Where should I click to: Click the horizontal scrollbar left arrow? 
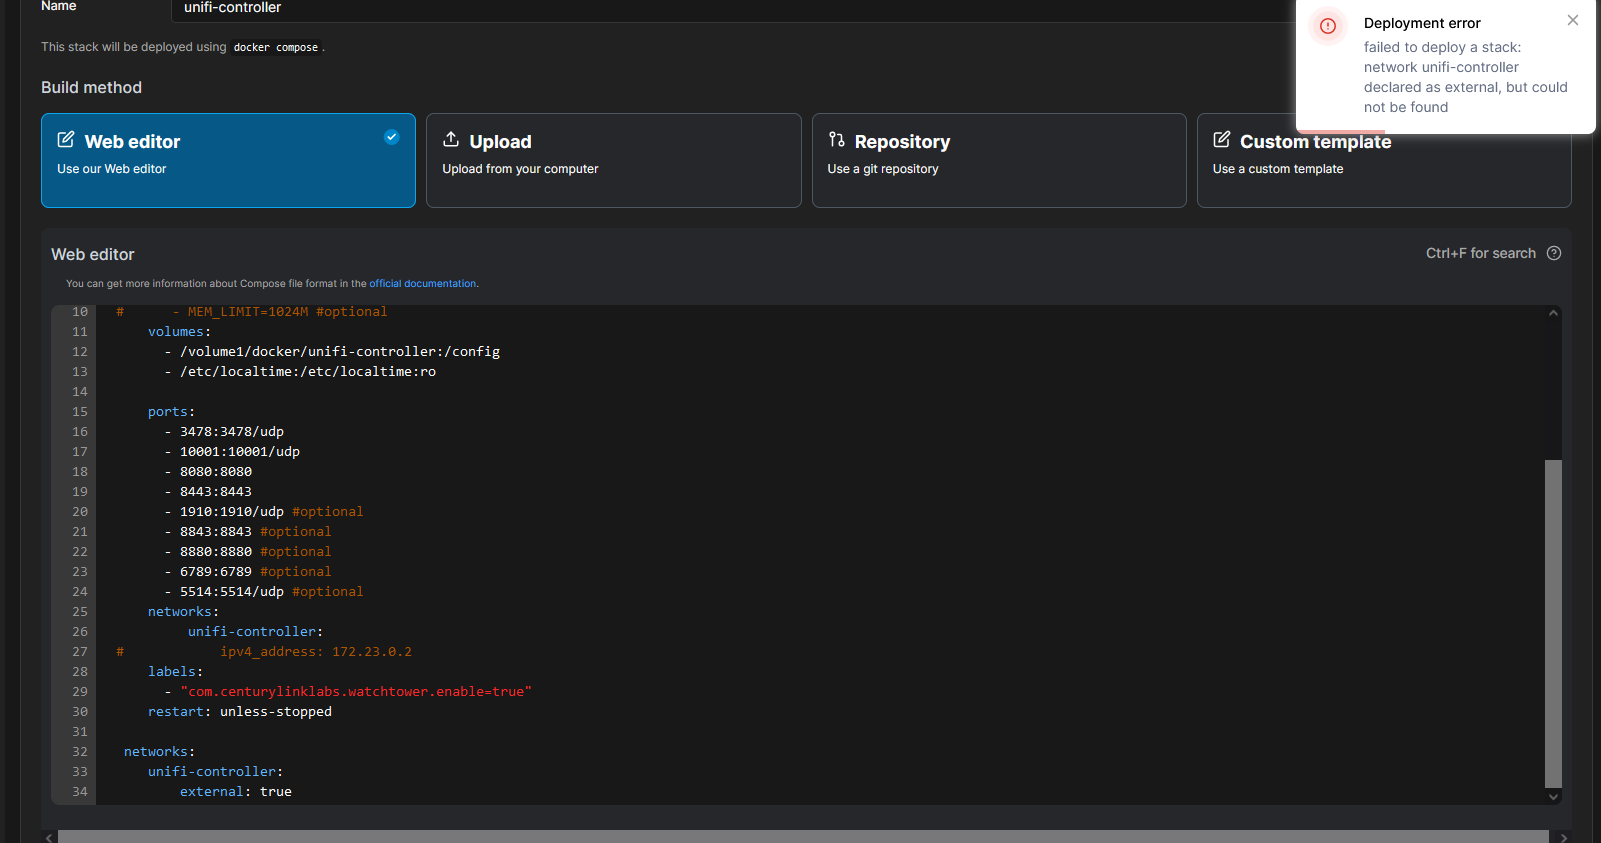[x=49, y=837]
